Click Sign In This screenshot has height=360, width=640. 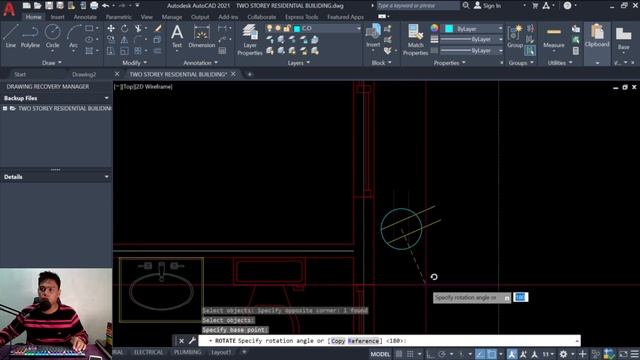(488, 6)
